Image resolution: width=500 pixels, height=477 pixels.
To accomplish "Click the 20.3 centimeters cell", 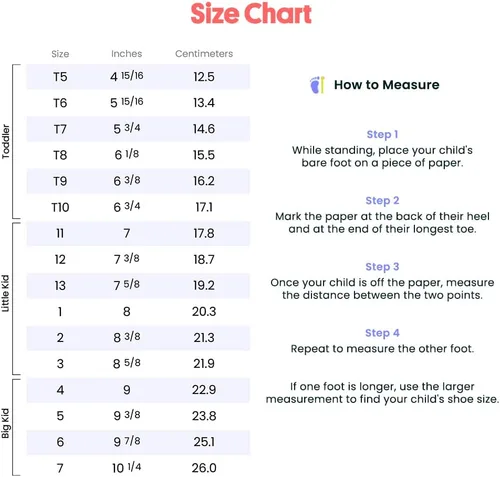I will point(204,312).
